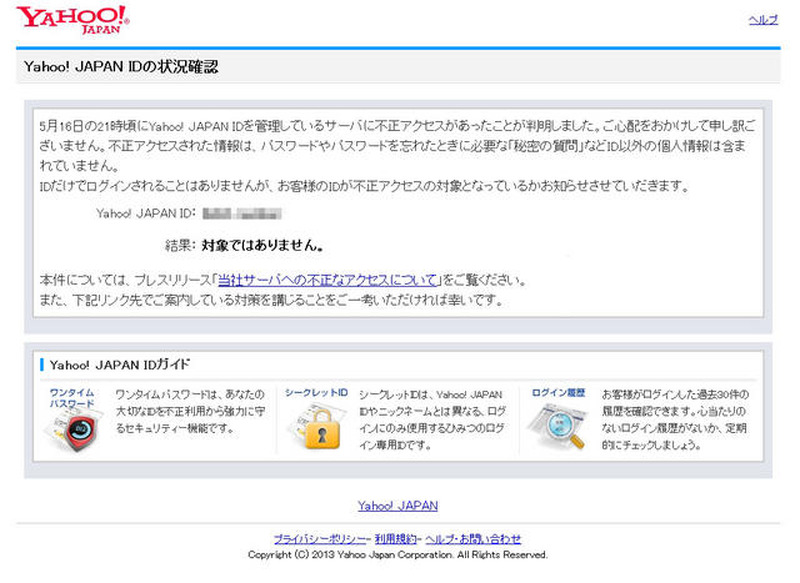Click the Yahoo! JAPAN logo
Screen dimensions: 800x583
(x=72, y=19)
